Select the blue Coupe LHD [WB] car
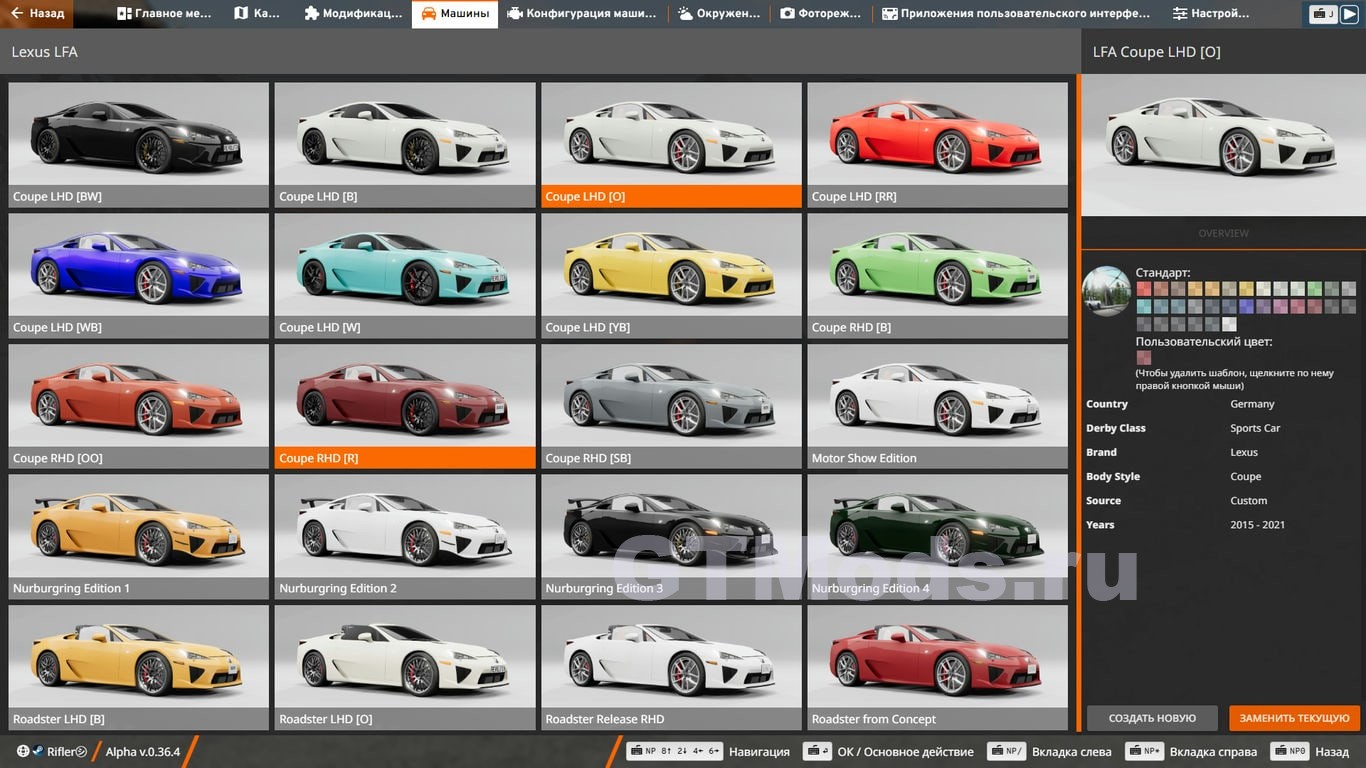Screen dimensions: 1366x768 (x=139, y=276)
